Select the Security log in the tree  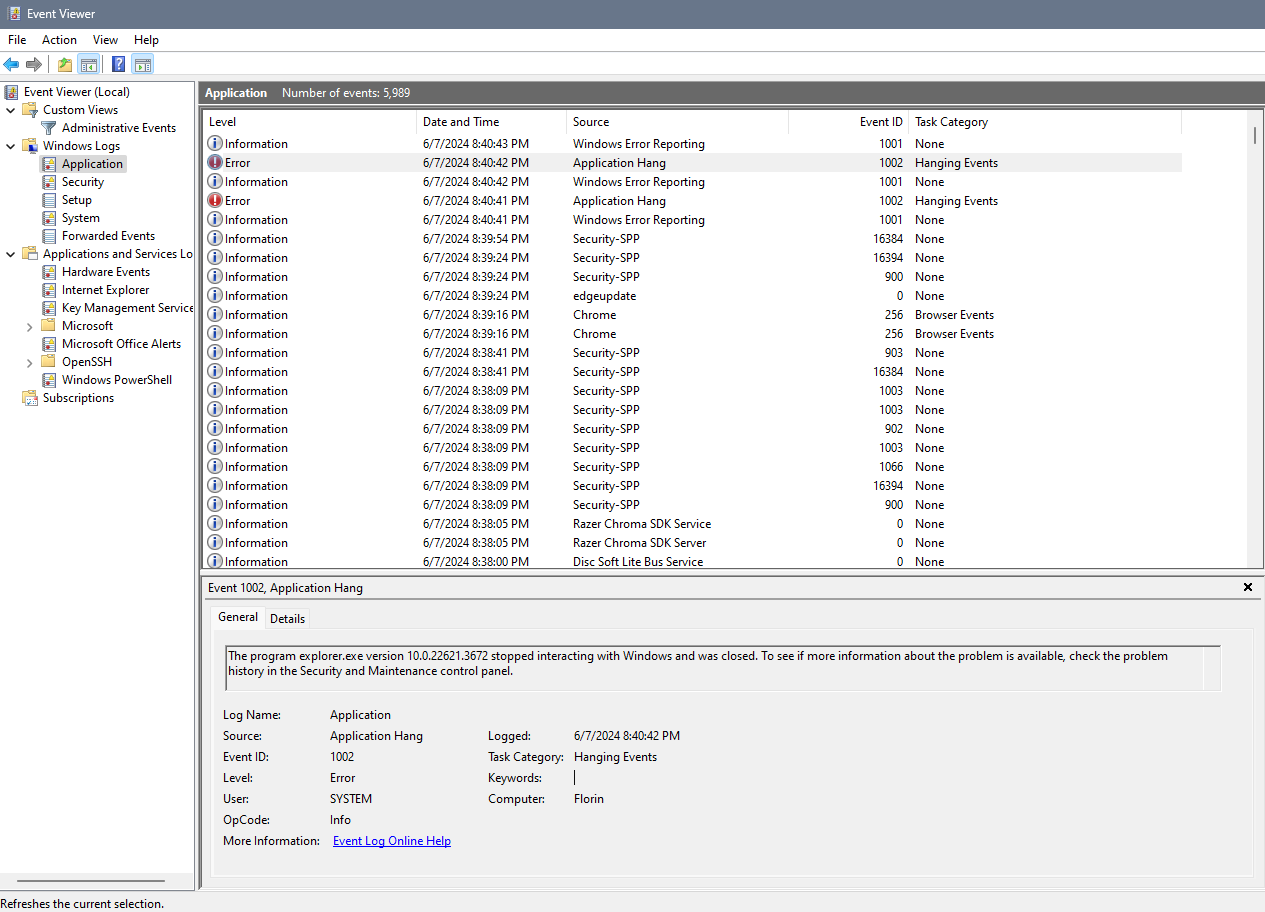coord(82,182)
